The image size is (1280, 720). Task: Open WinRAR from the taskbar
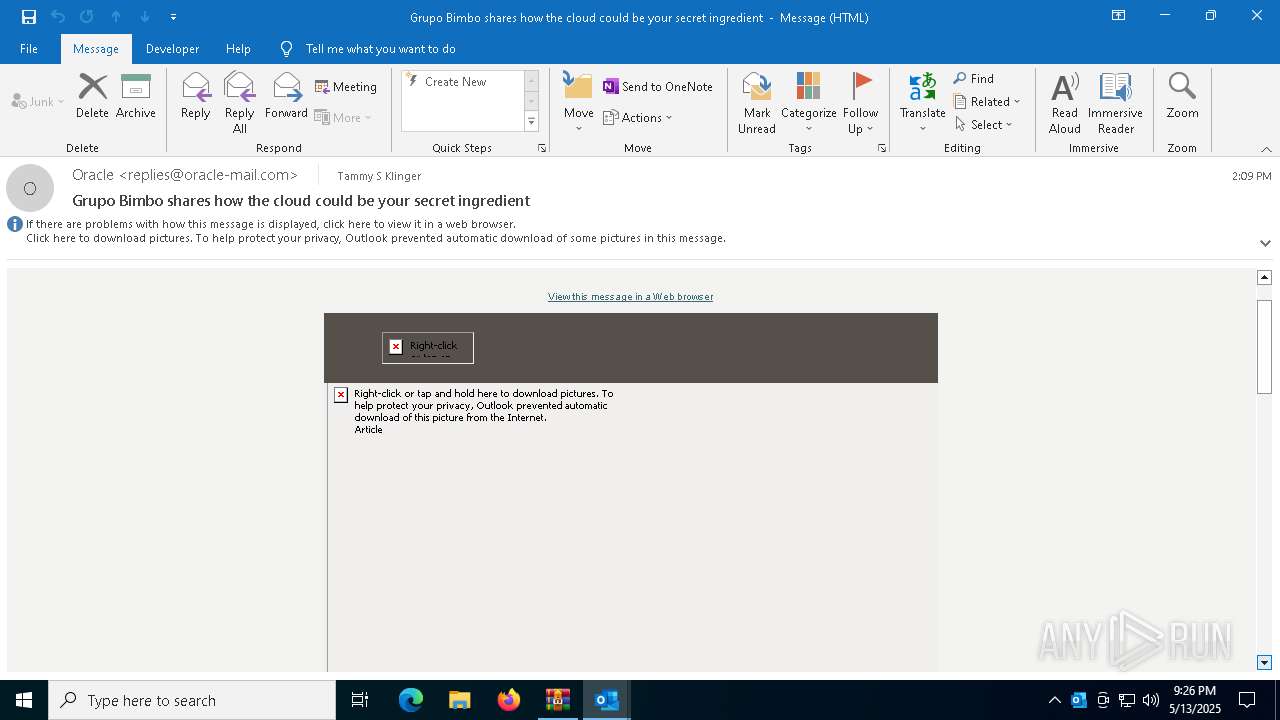pos(557,700)
